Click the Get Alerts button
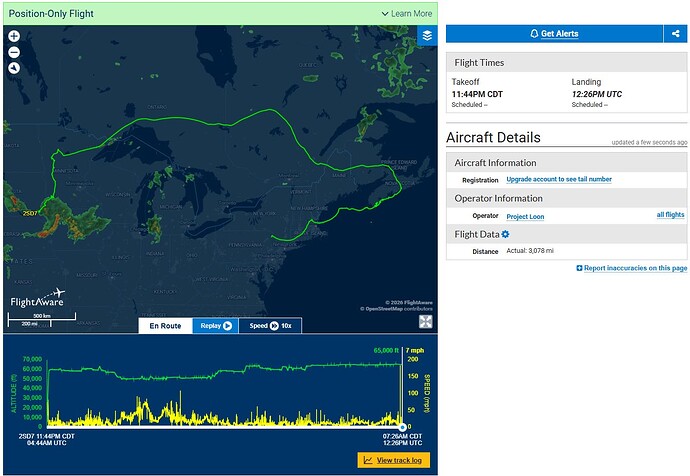Screen dimensions: 690x476 click(x=554, y=33)
